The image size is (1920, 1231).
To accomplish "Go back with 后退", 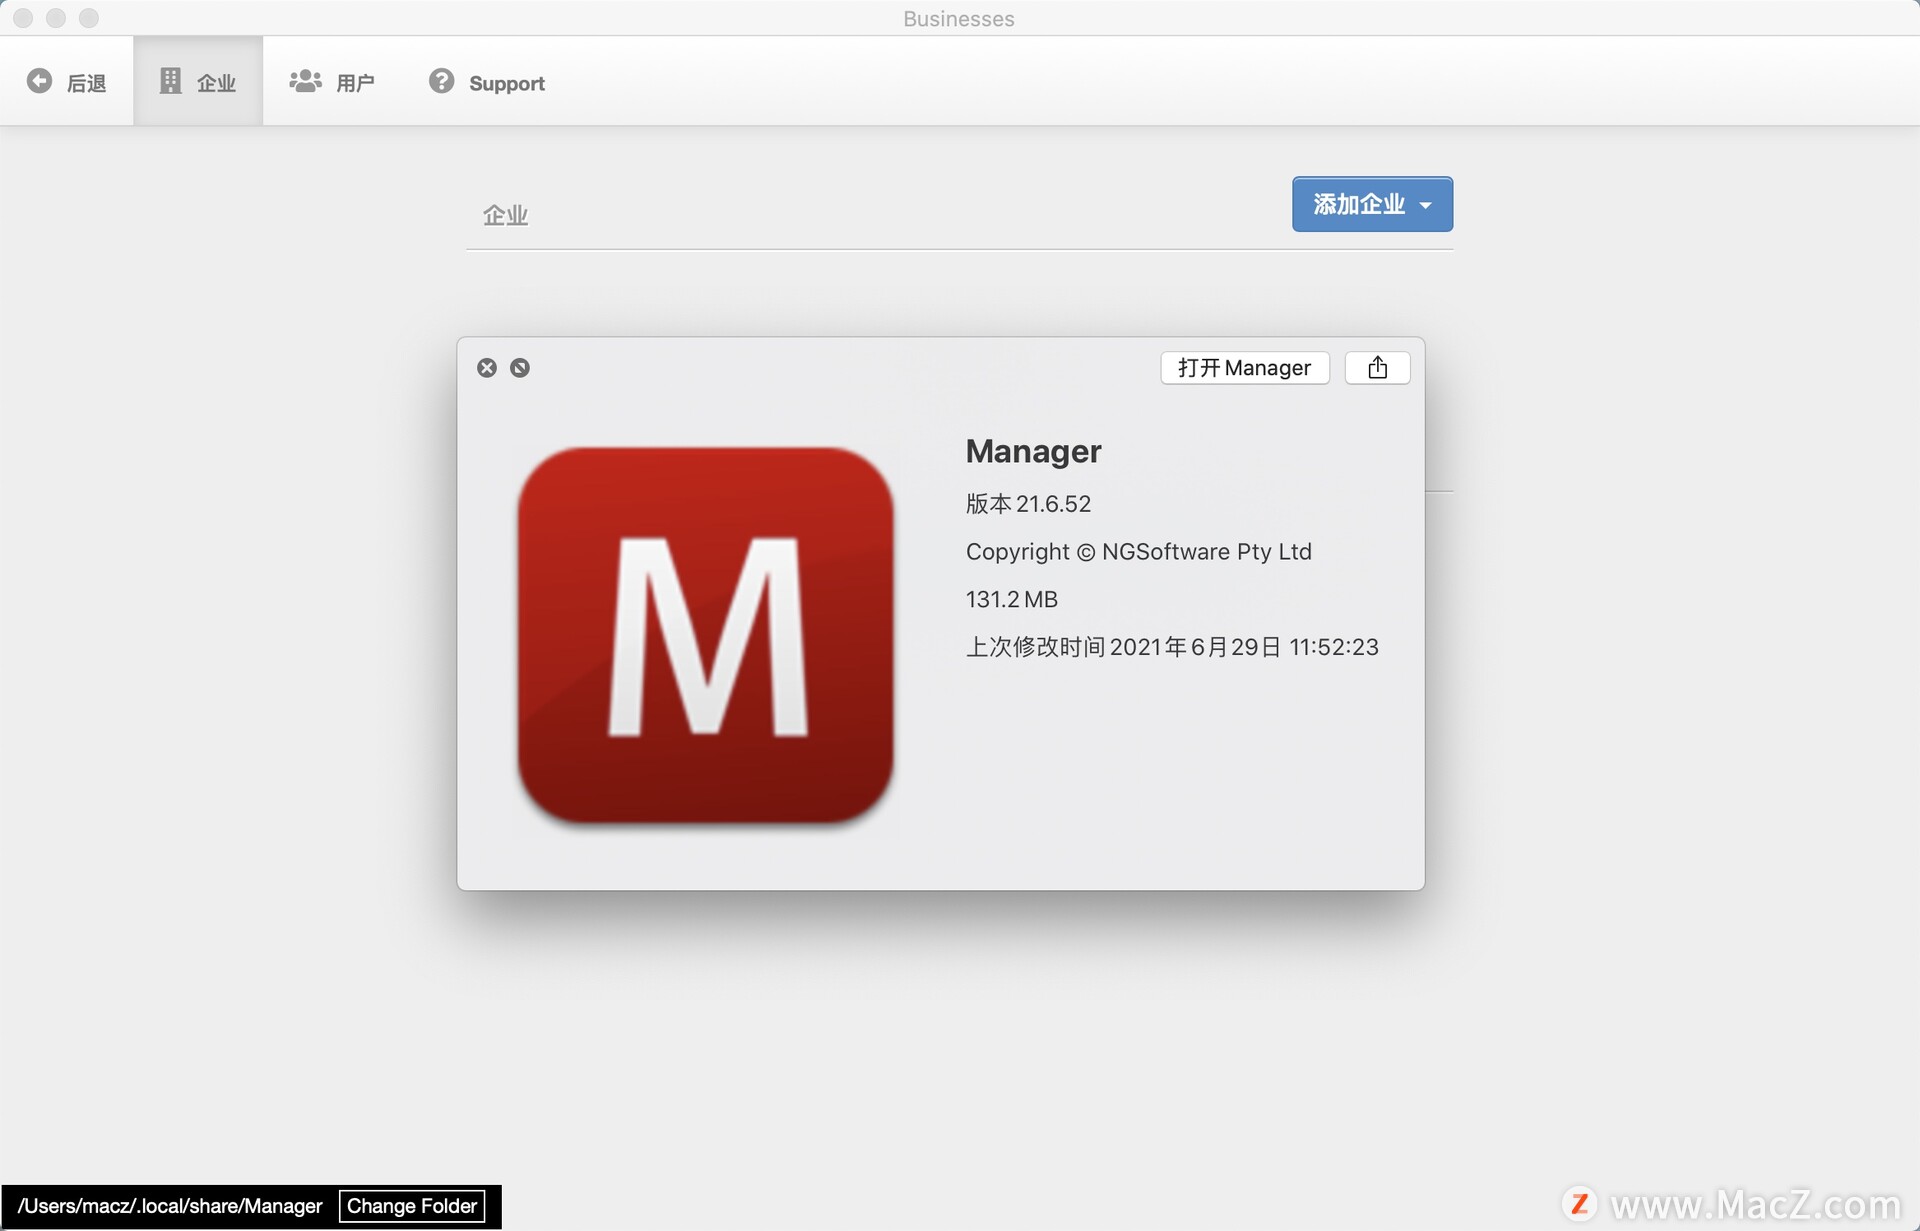I will click(86, 83).
